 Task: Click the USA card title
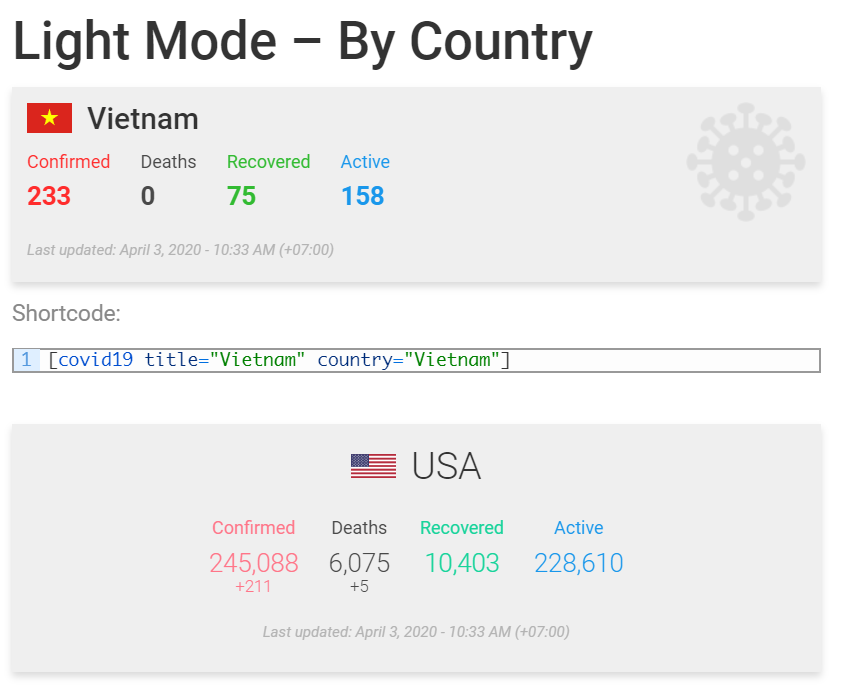click(446, 466)
